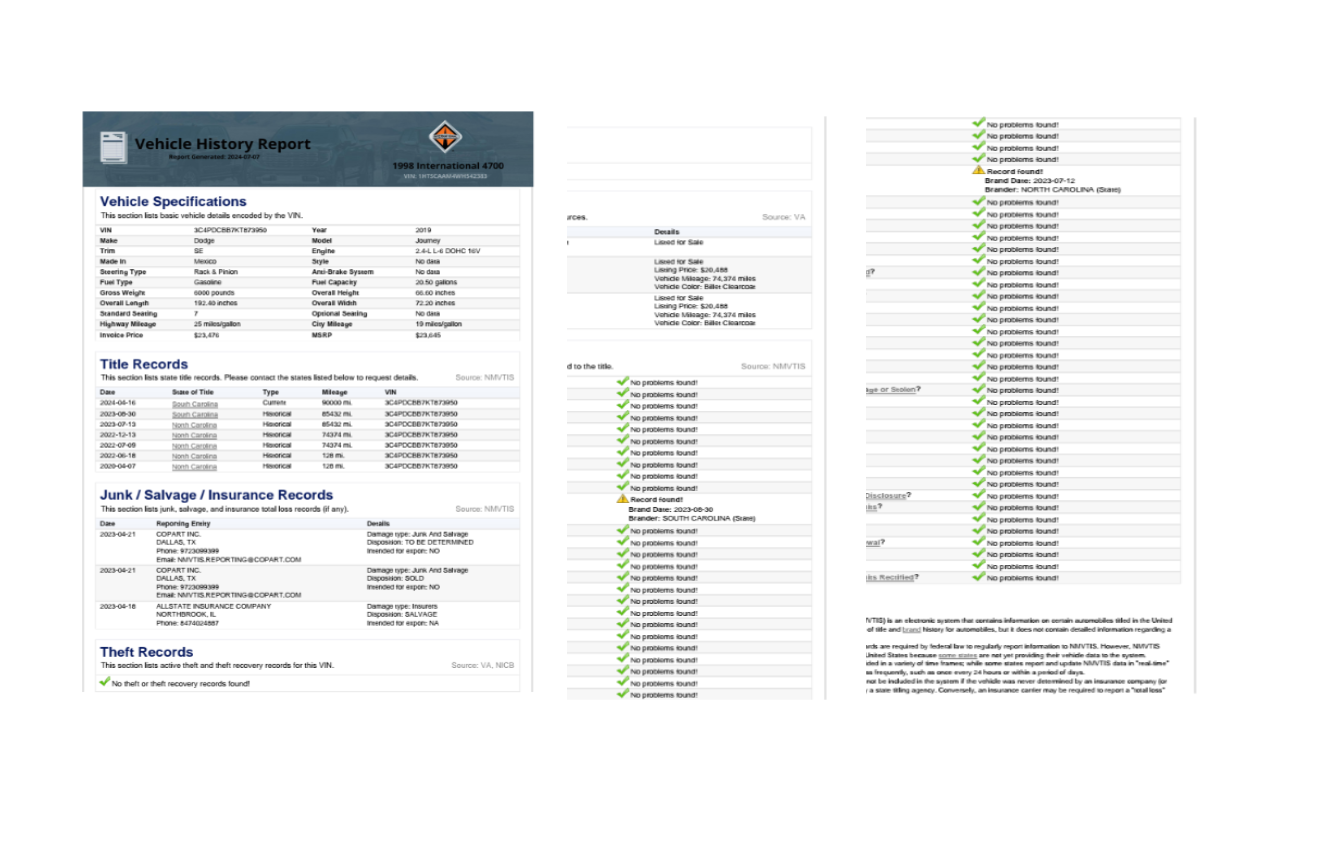The height and width of the screenshot is (856, 1340).
Task: Open the underlined 'Disclosure' question link
Action: click(x=885, y=496)
